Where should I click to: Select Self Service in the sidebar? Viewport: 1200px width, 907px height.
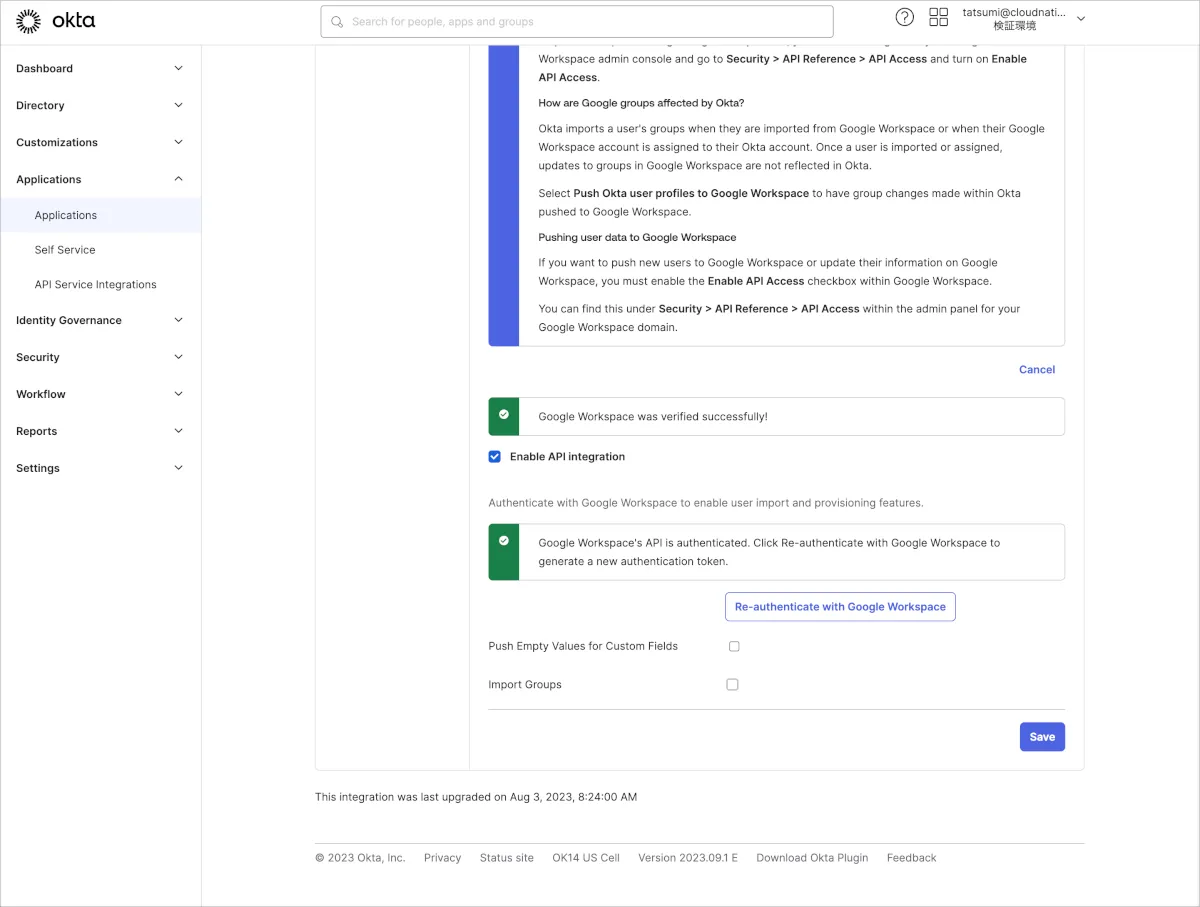point(65,250)
